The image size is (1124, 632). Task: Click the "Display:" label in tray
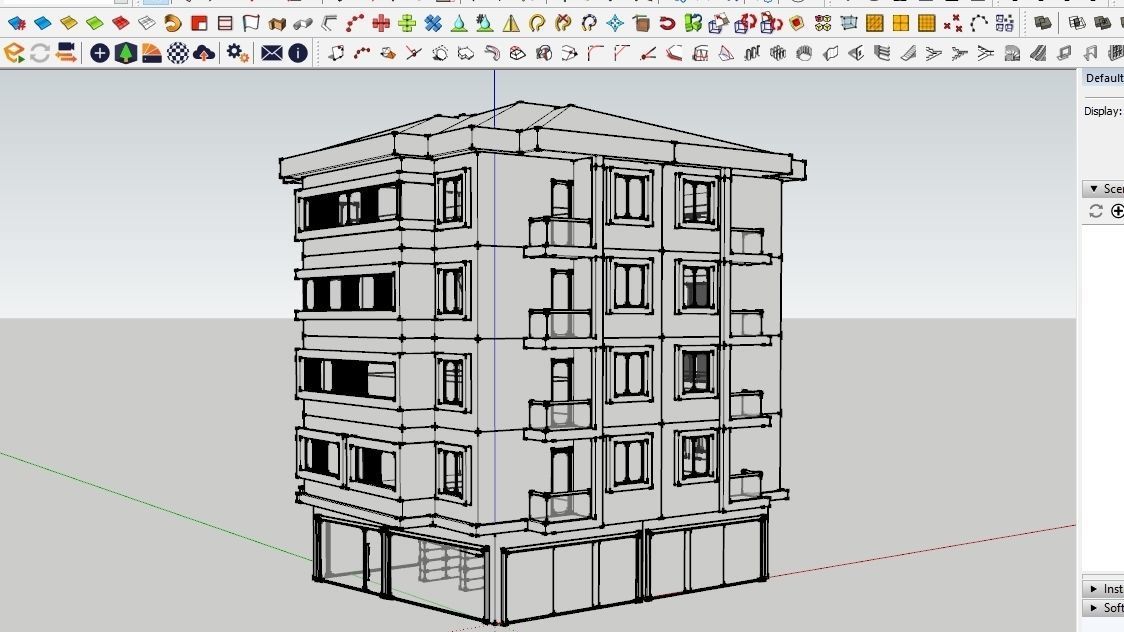(x=1102, y=111)
